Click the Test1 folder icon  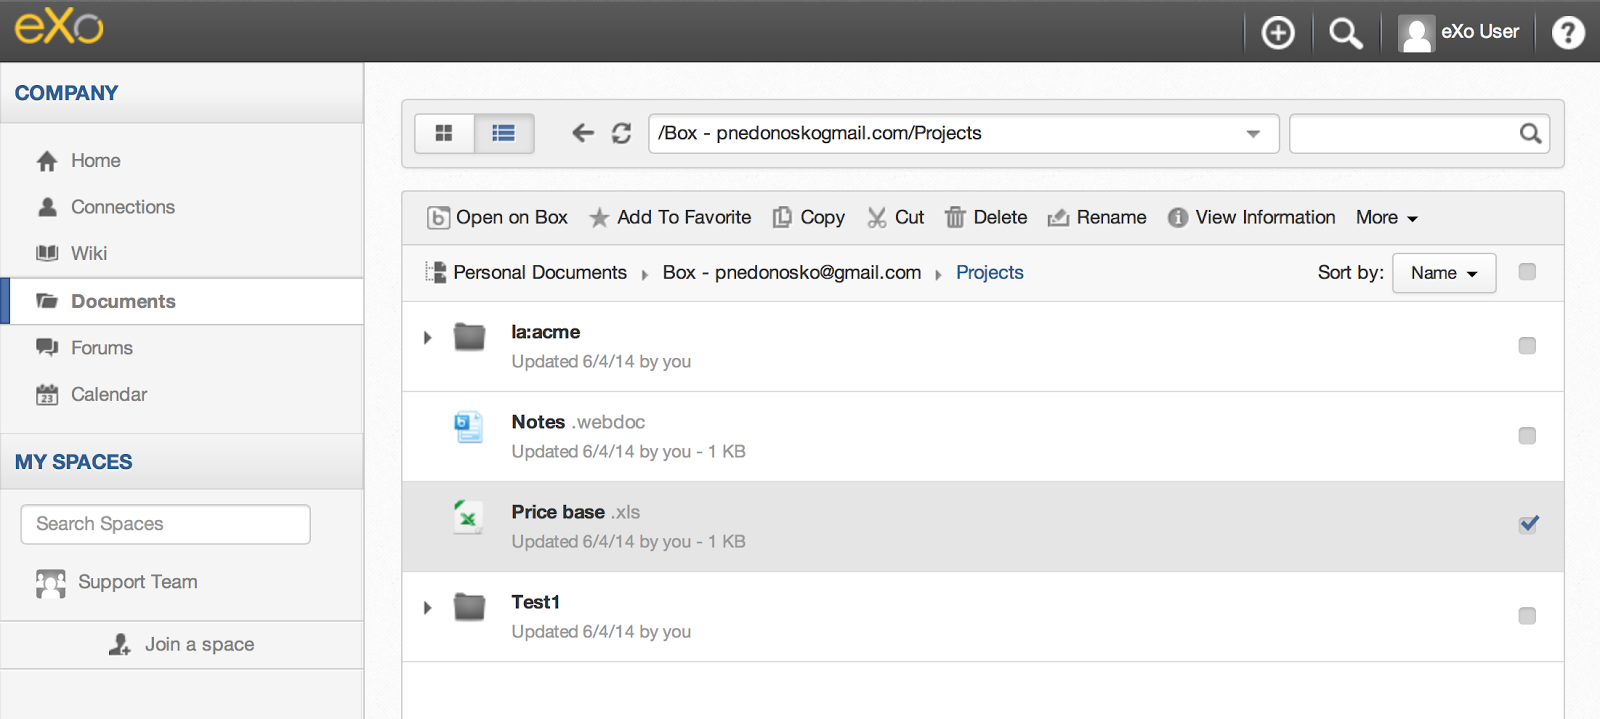click(469, 607)
